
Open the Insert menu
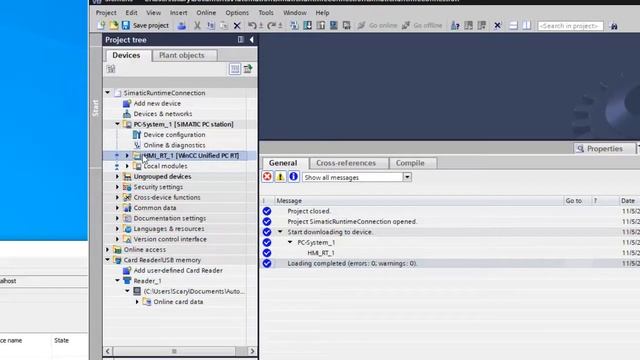pyautogui.click(x=178, y=13)
